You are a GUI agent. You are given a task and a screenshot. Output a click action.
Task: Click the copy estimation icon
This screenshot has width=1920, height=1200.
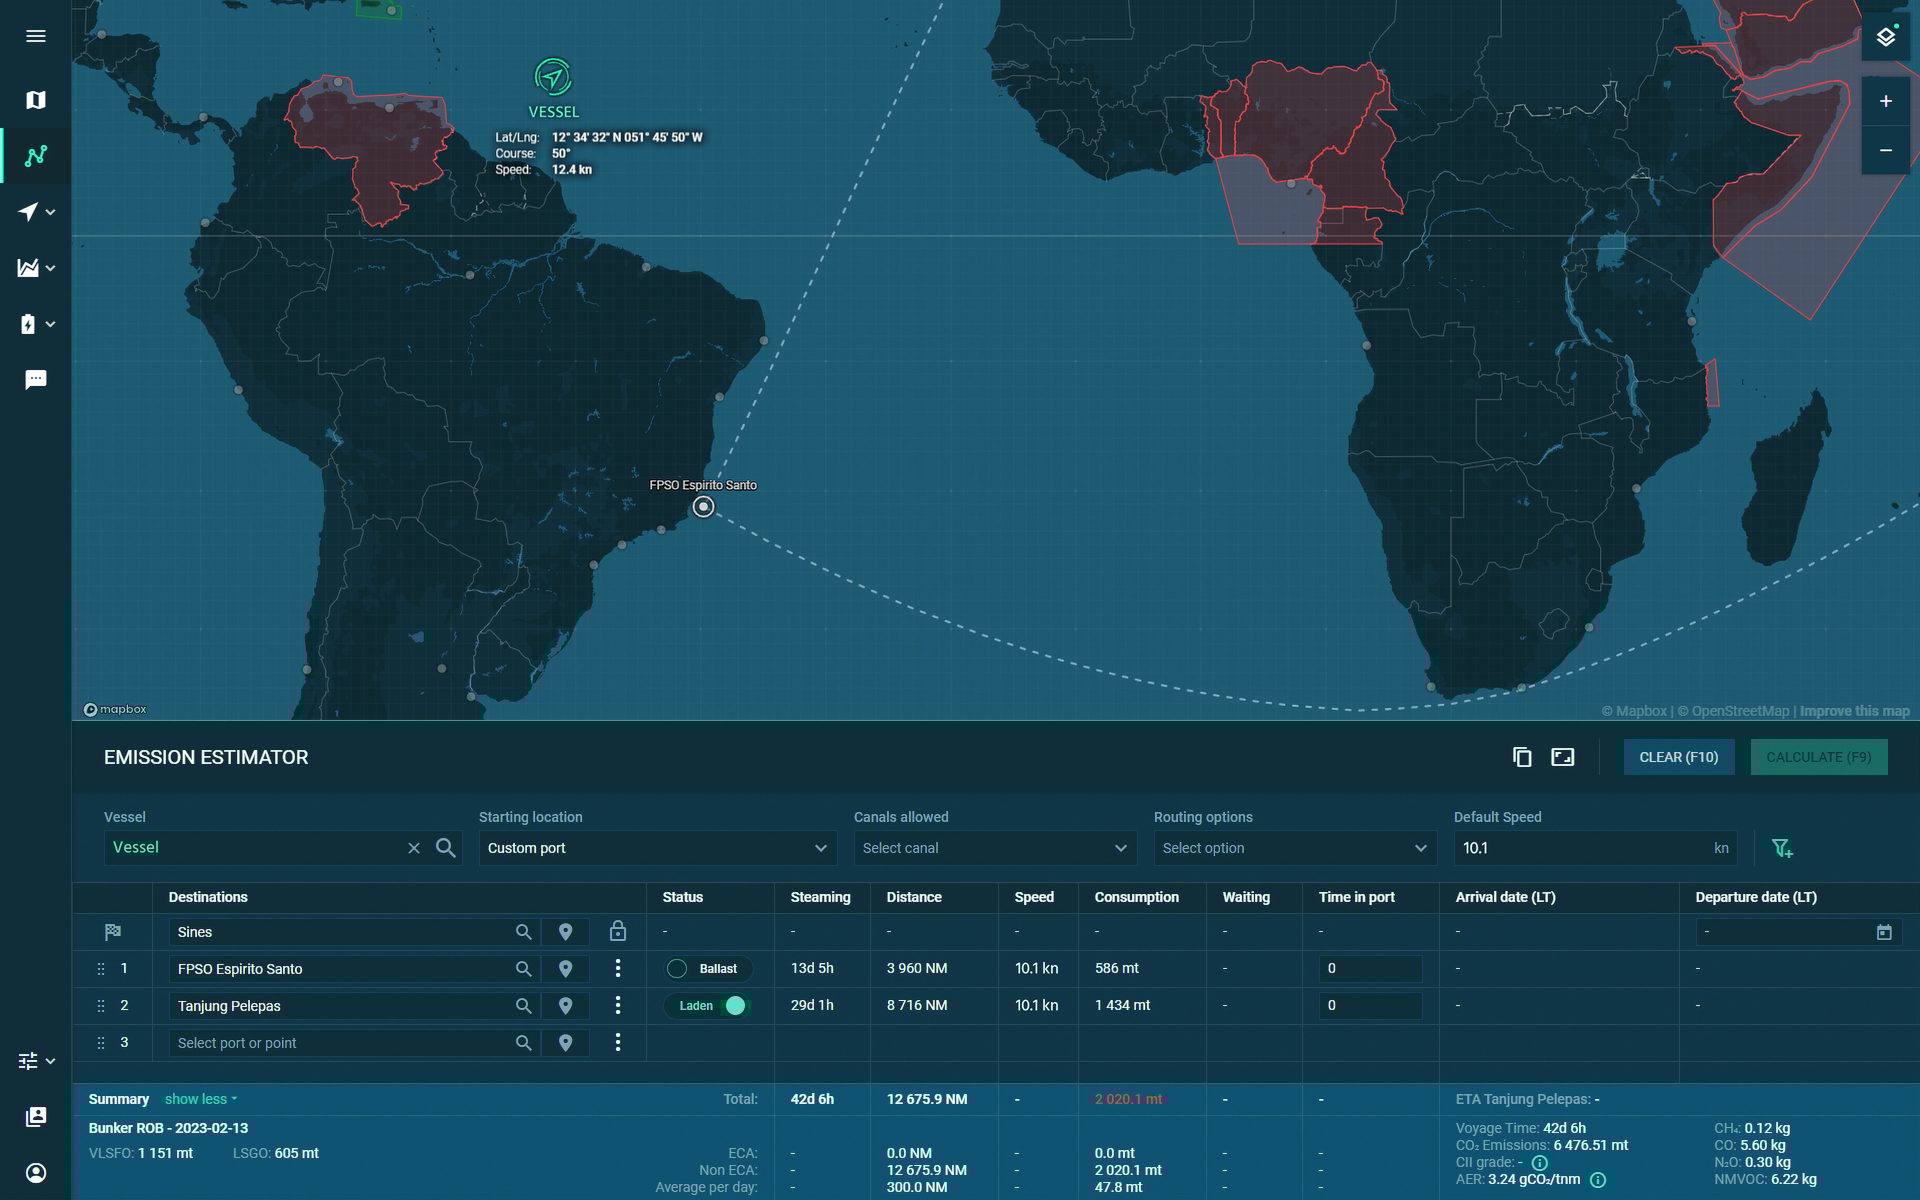tap(1522, 757)
